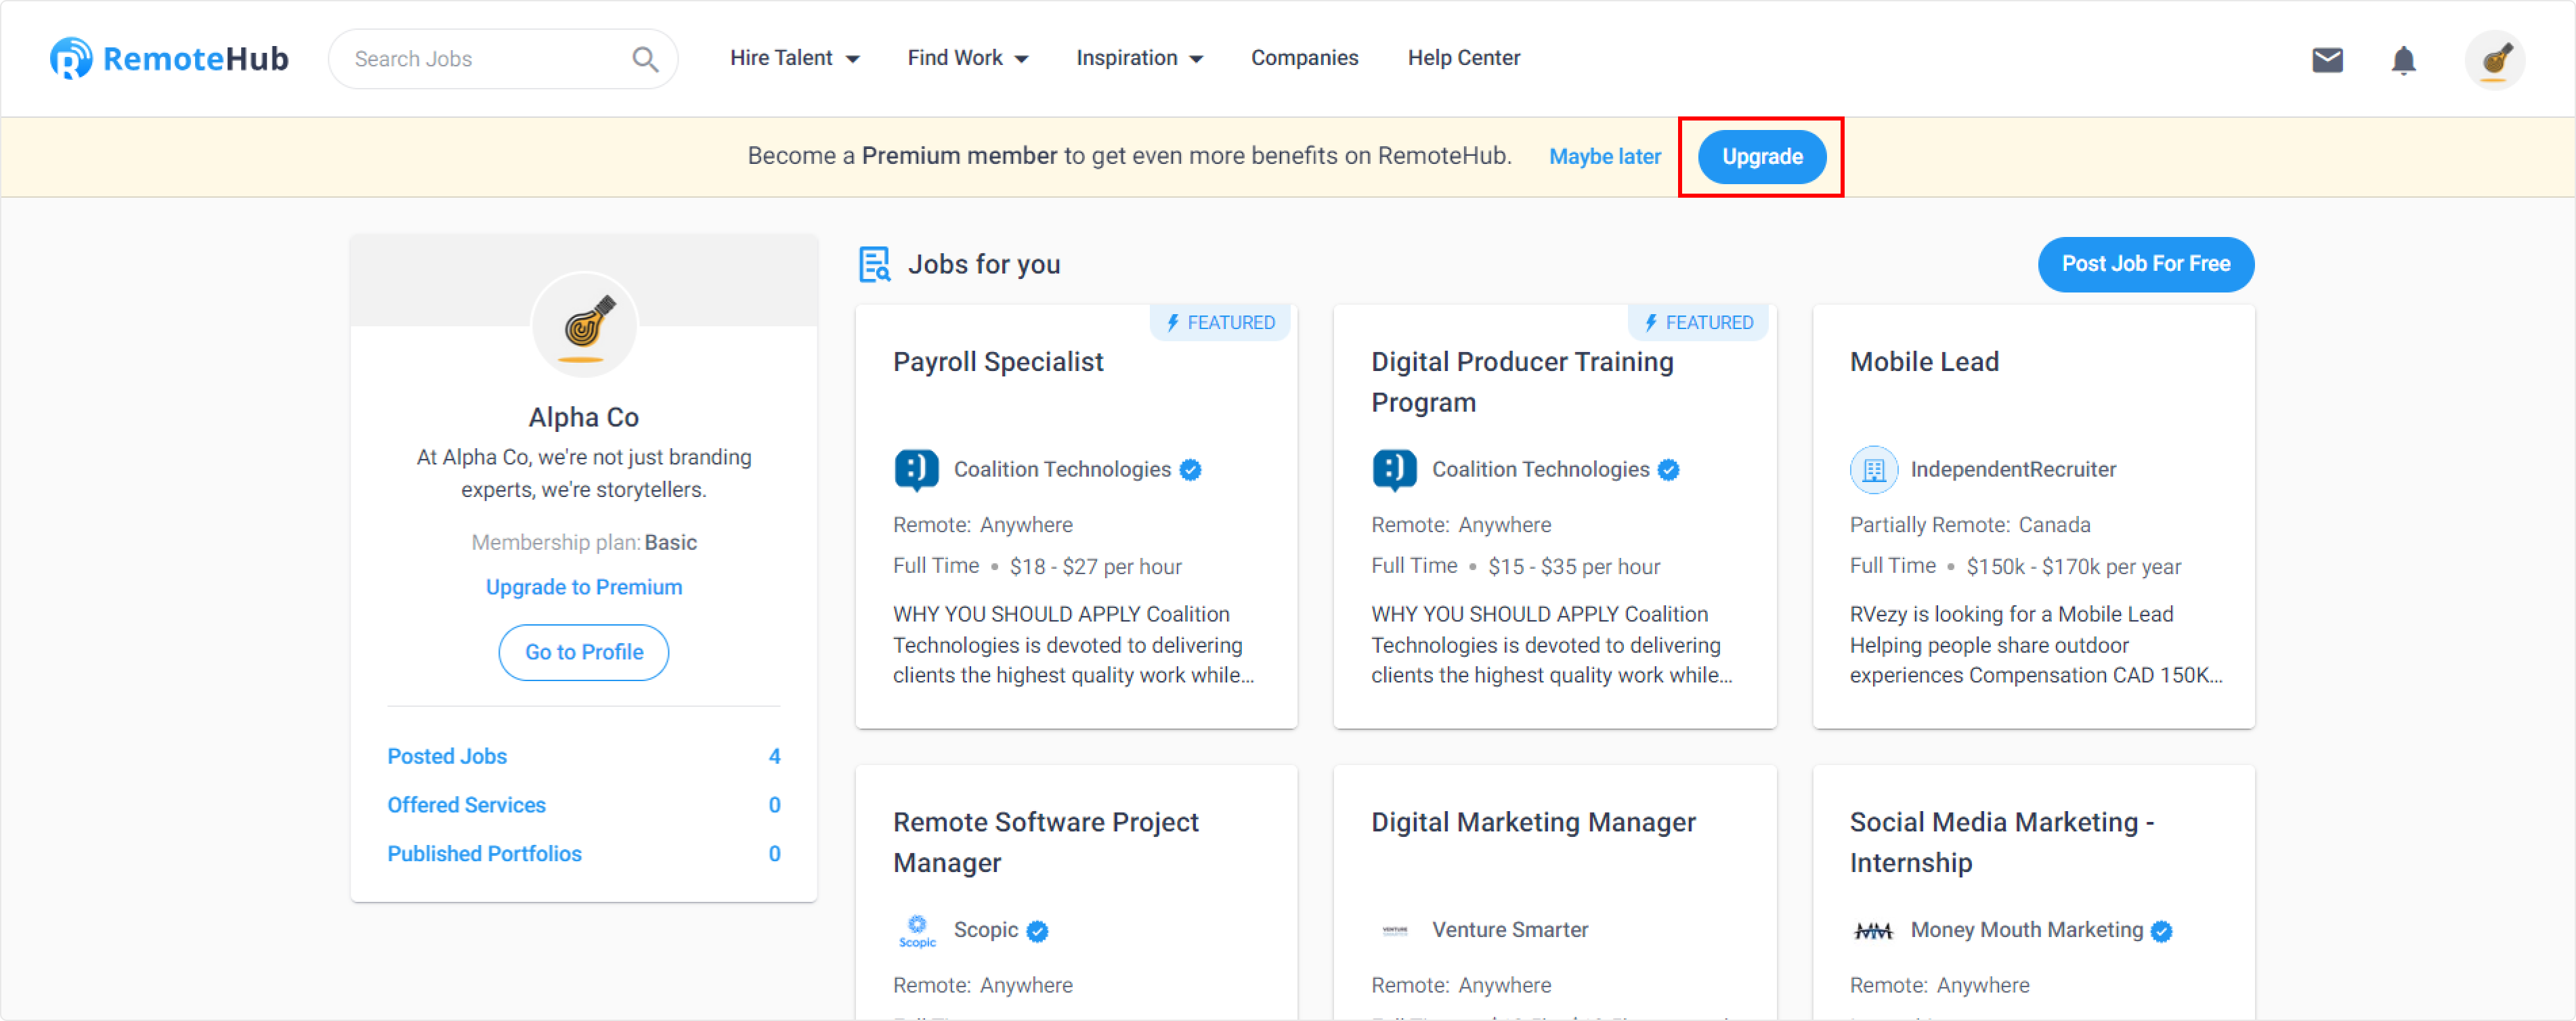Screen dimensions: 2576x1021
Task: Click 'Membership plan: Basic' text
Action: (584, 542)
